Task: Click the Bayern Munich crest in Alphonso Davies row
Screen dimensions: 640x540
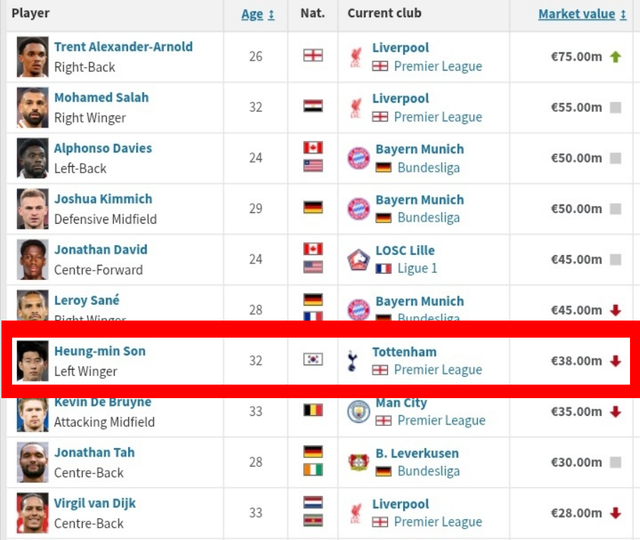Action: click(x=358, y=158)
